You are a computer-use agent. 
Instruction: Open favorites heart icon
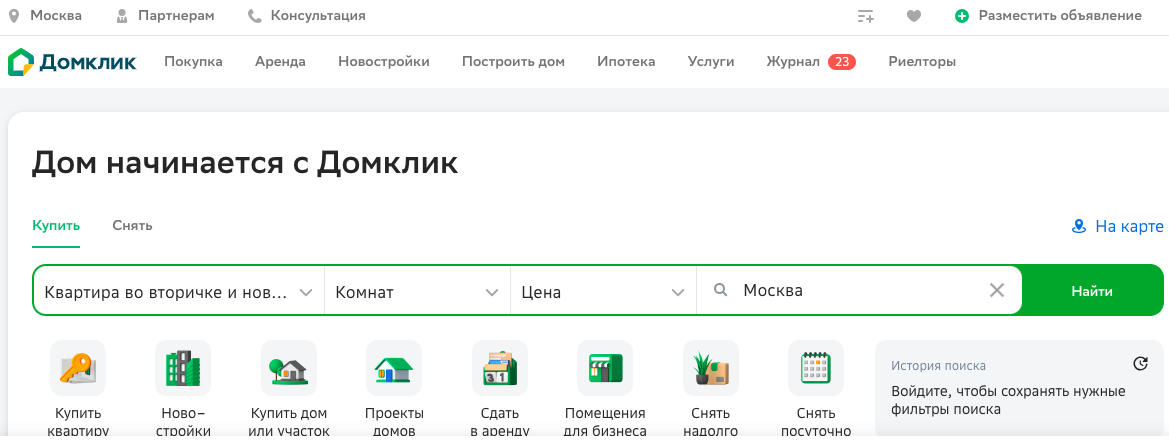(914, 16)
